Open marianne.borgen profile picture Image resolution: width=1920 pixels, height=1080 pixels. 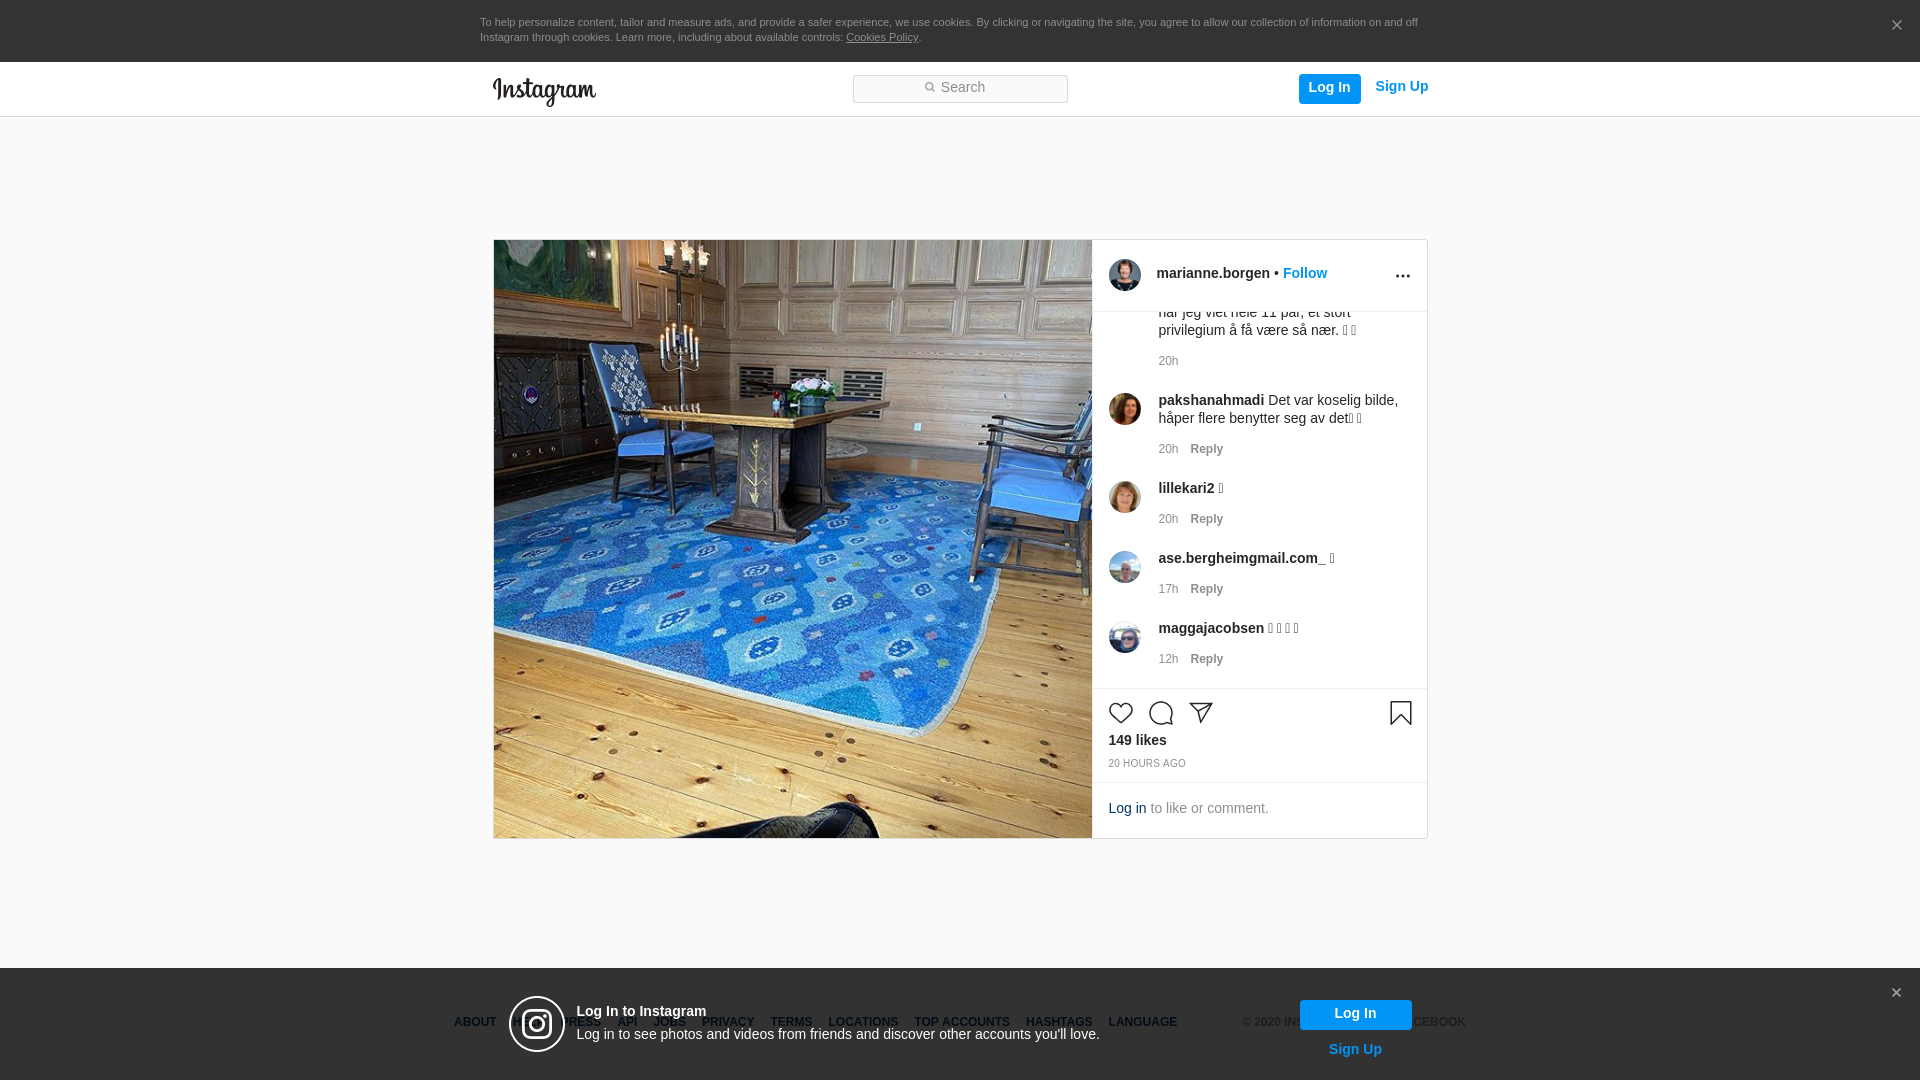pos(1125,275)
